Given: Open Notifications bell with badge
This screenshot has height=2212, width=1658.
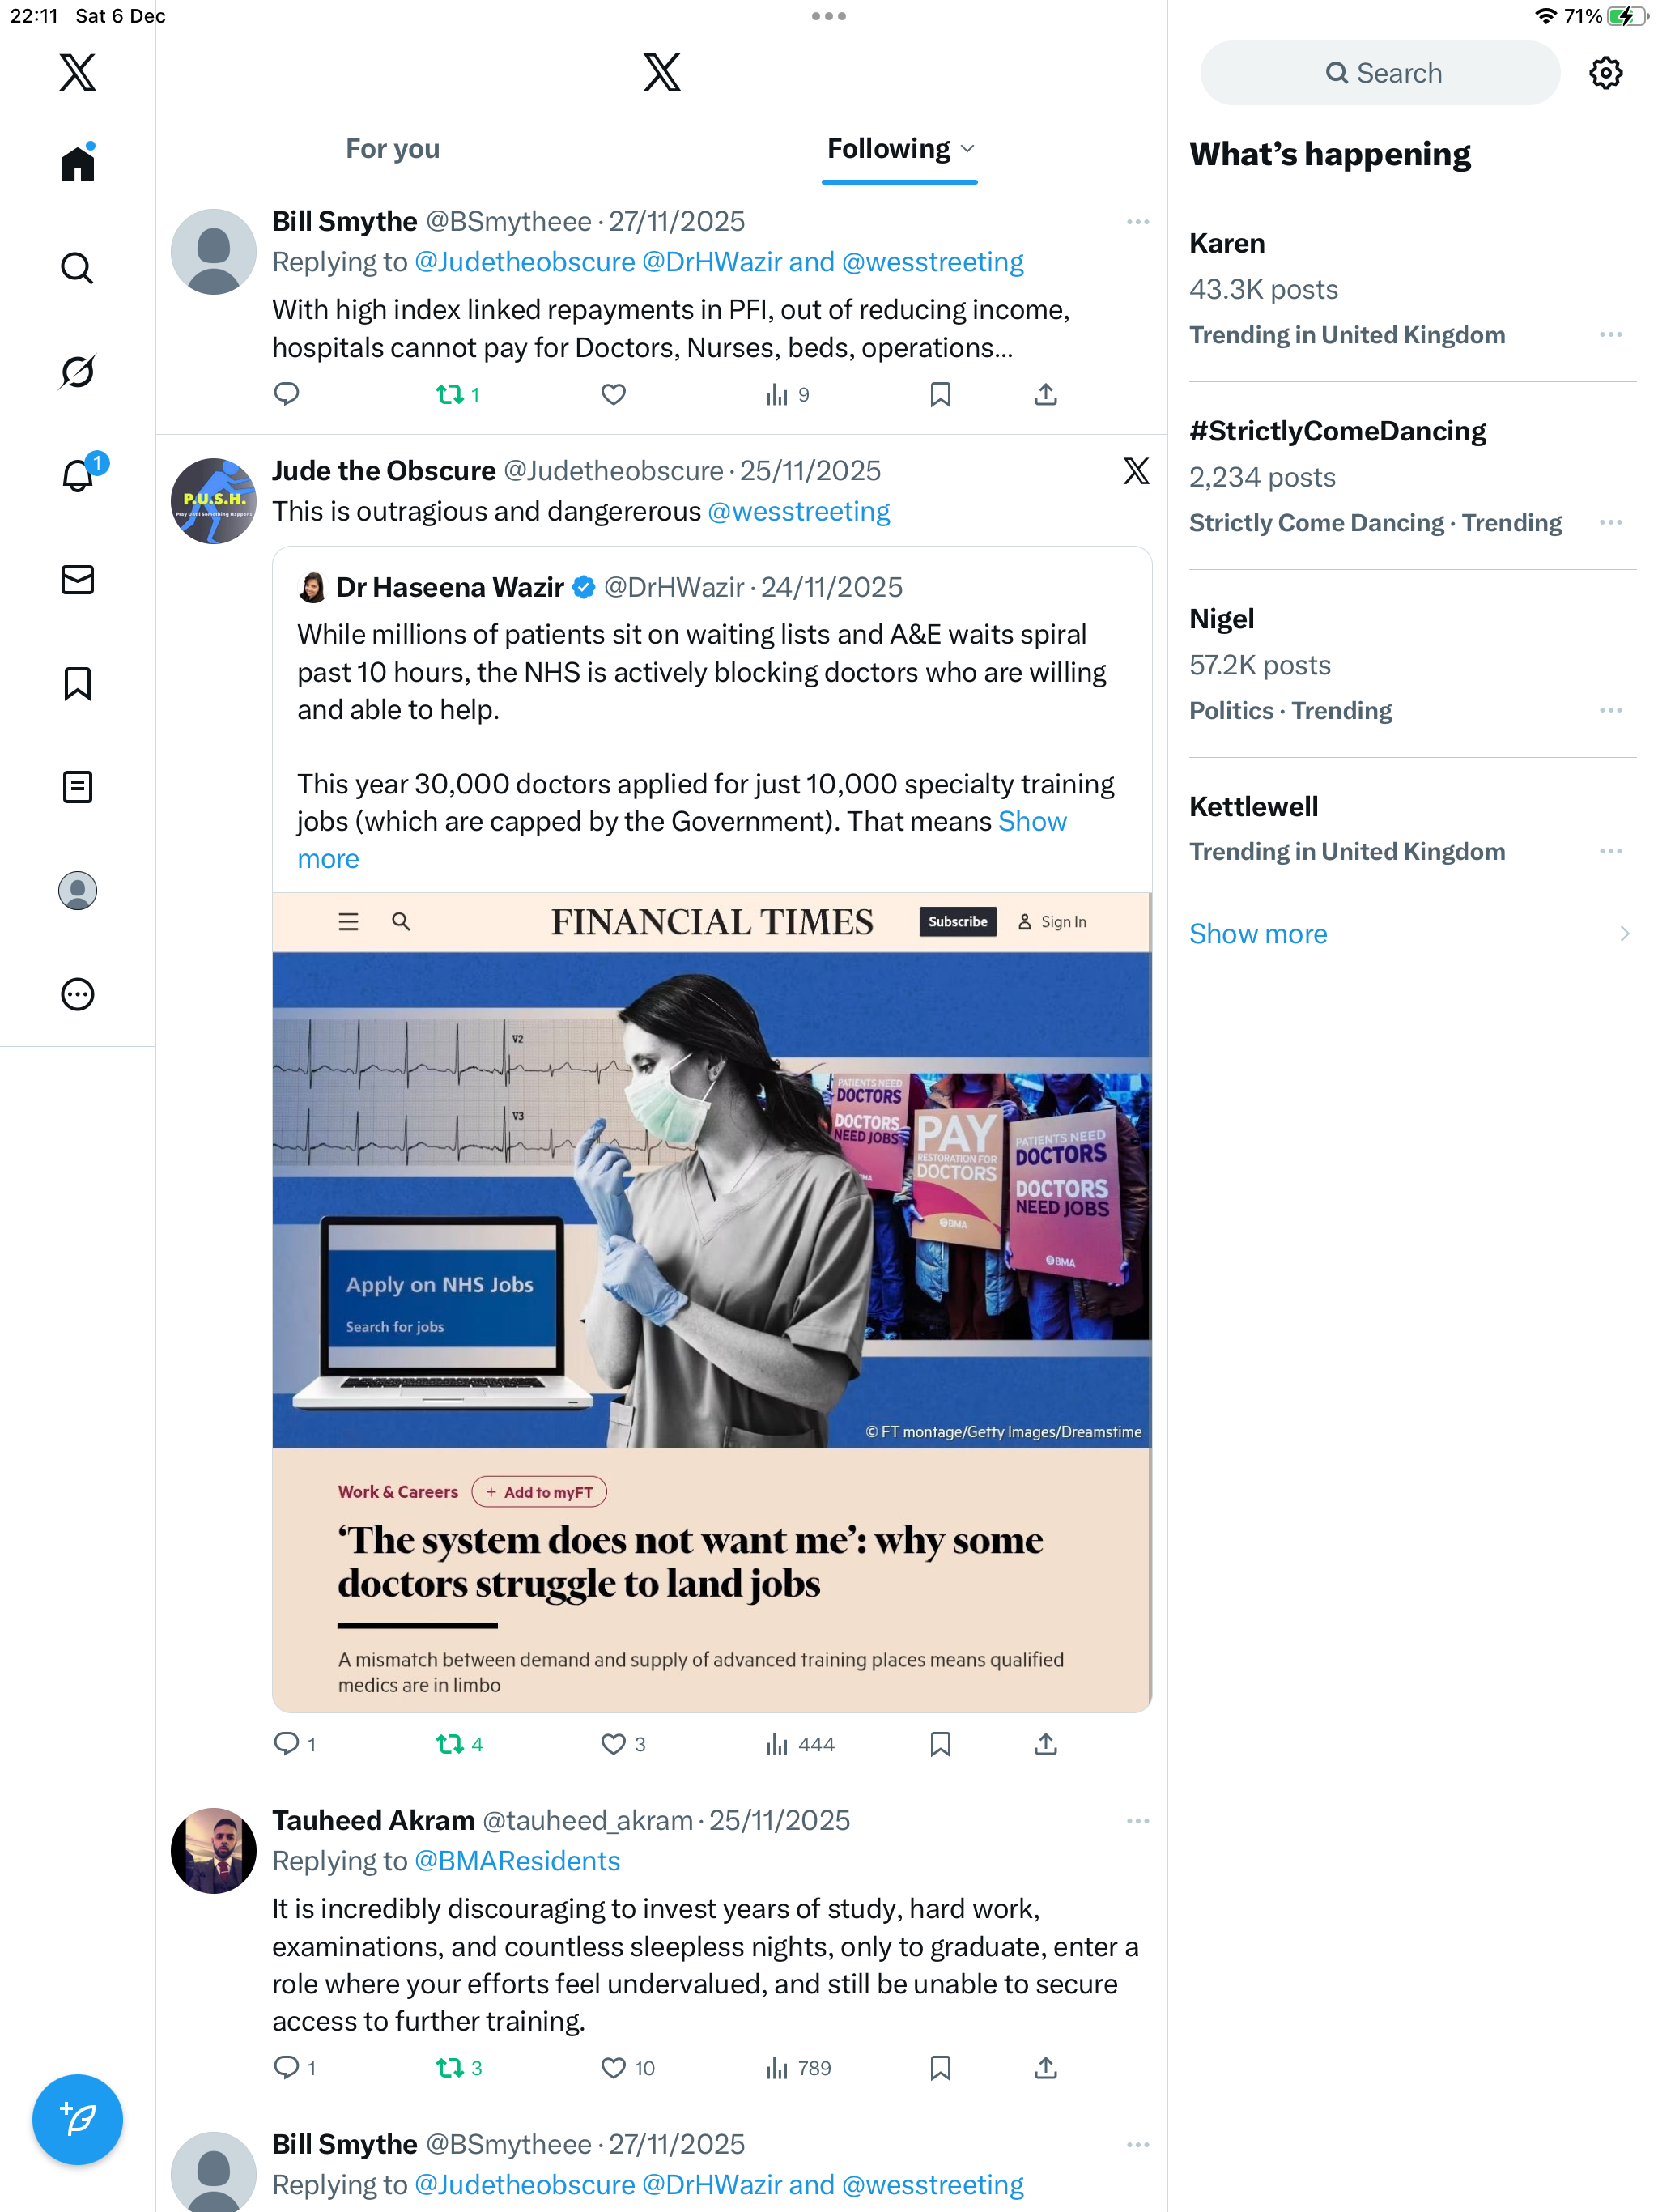Looking at the screenshot, I should pyautogui.click(x=79, y=474).
